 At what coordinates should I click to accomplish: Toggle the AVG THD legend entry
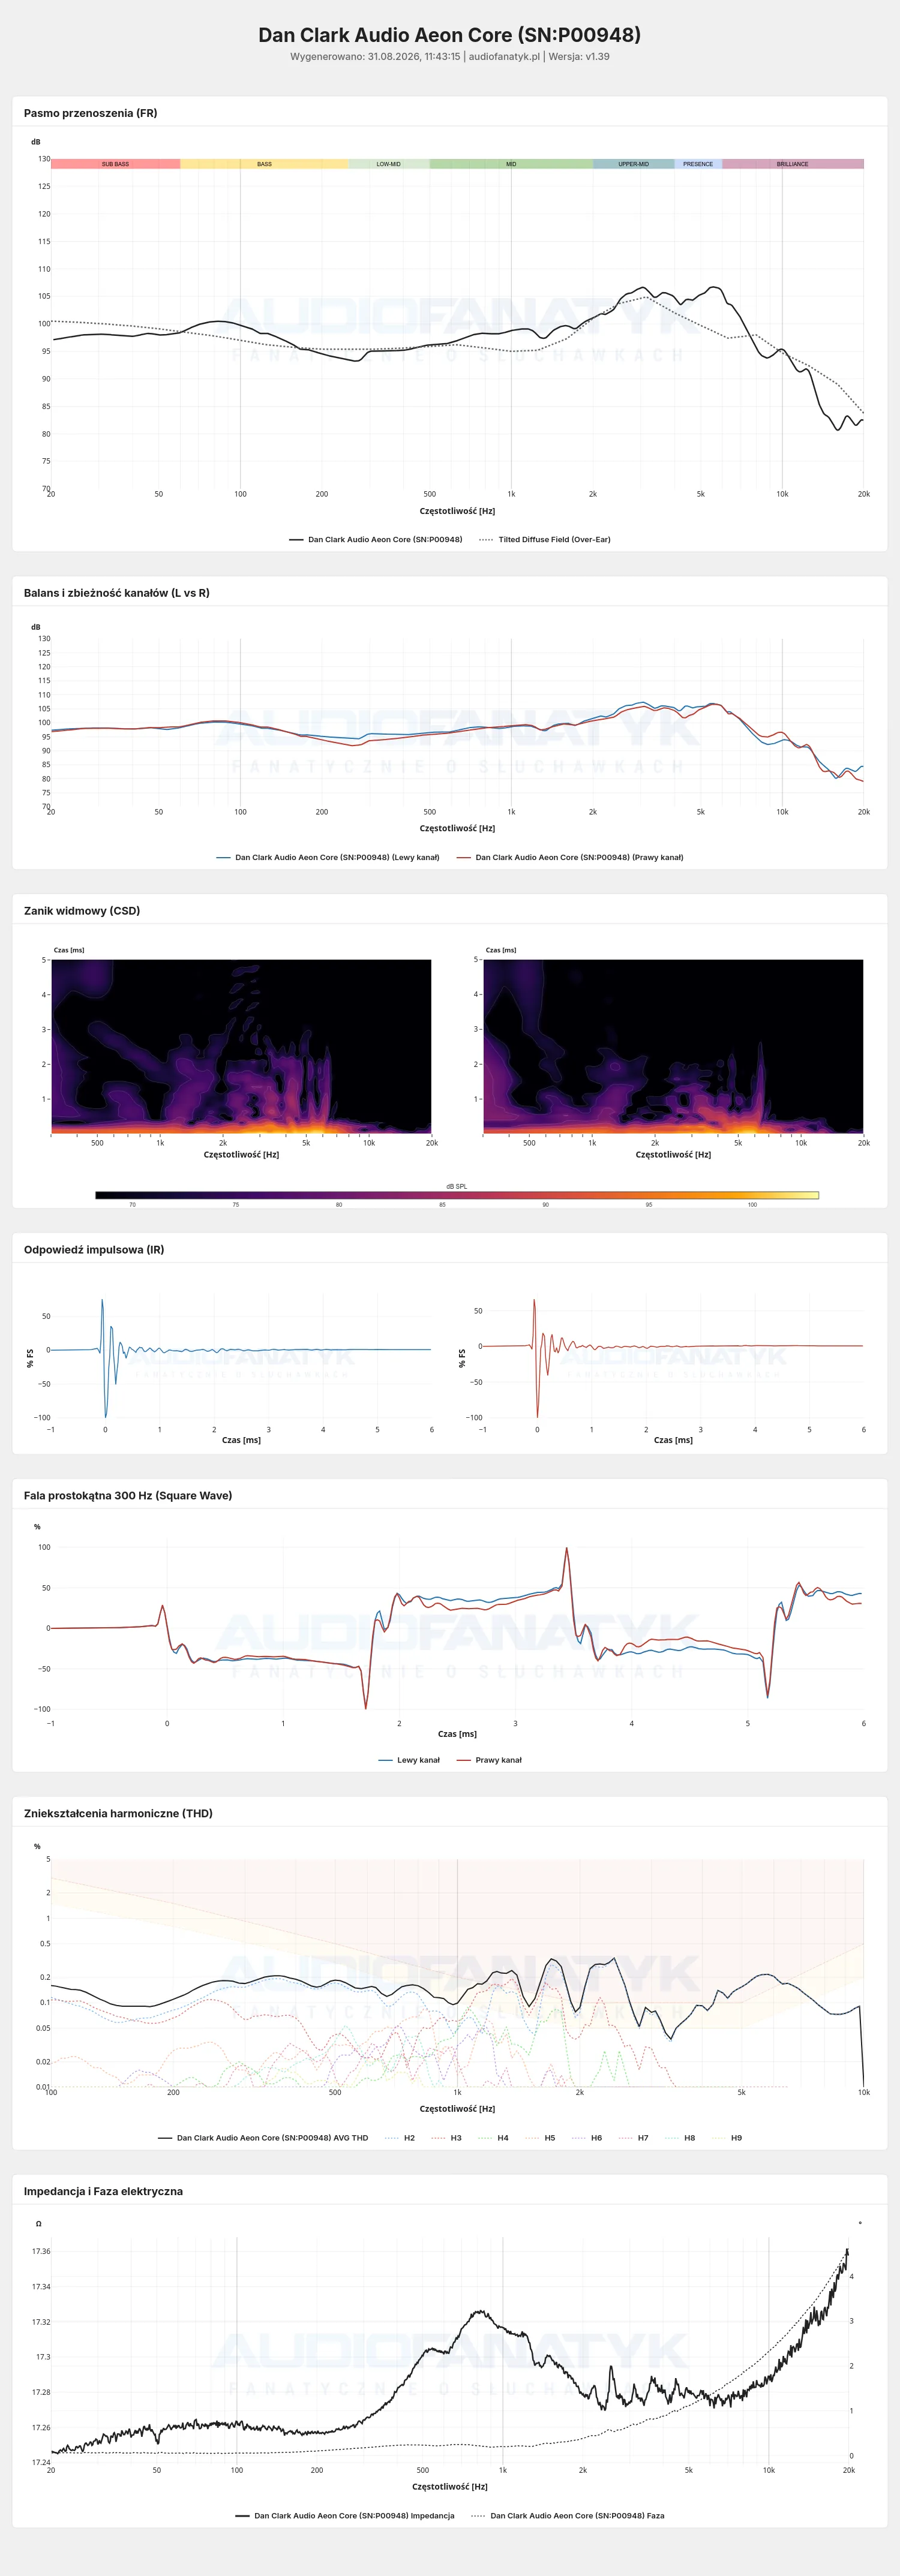click(x=263, y=2138)
